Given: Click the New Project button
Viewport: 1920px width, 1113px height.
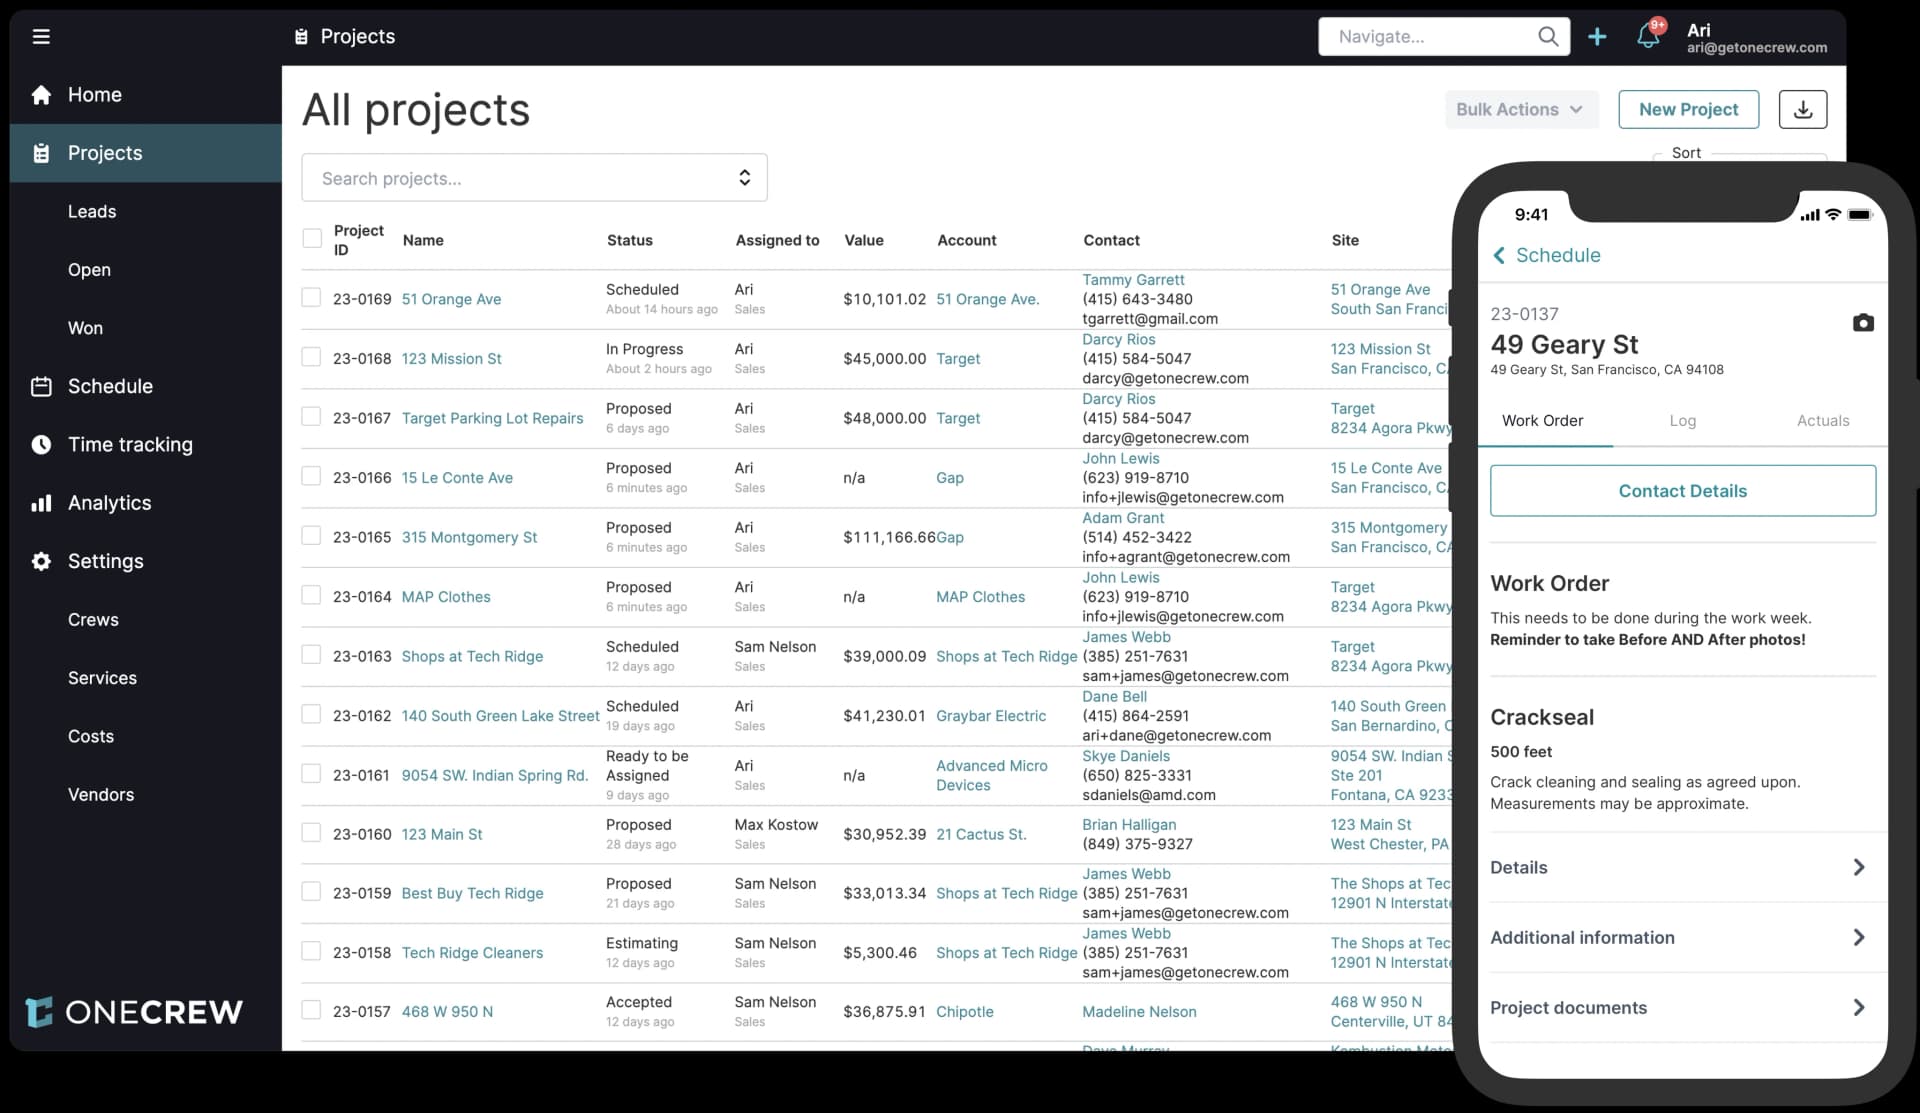Looking at the screenshot, I should click(1688, 109).
